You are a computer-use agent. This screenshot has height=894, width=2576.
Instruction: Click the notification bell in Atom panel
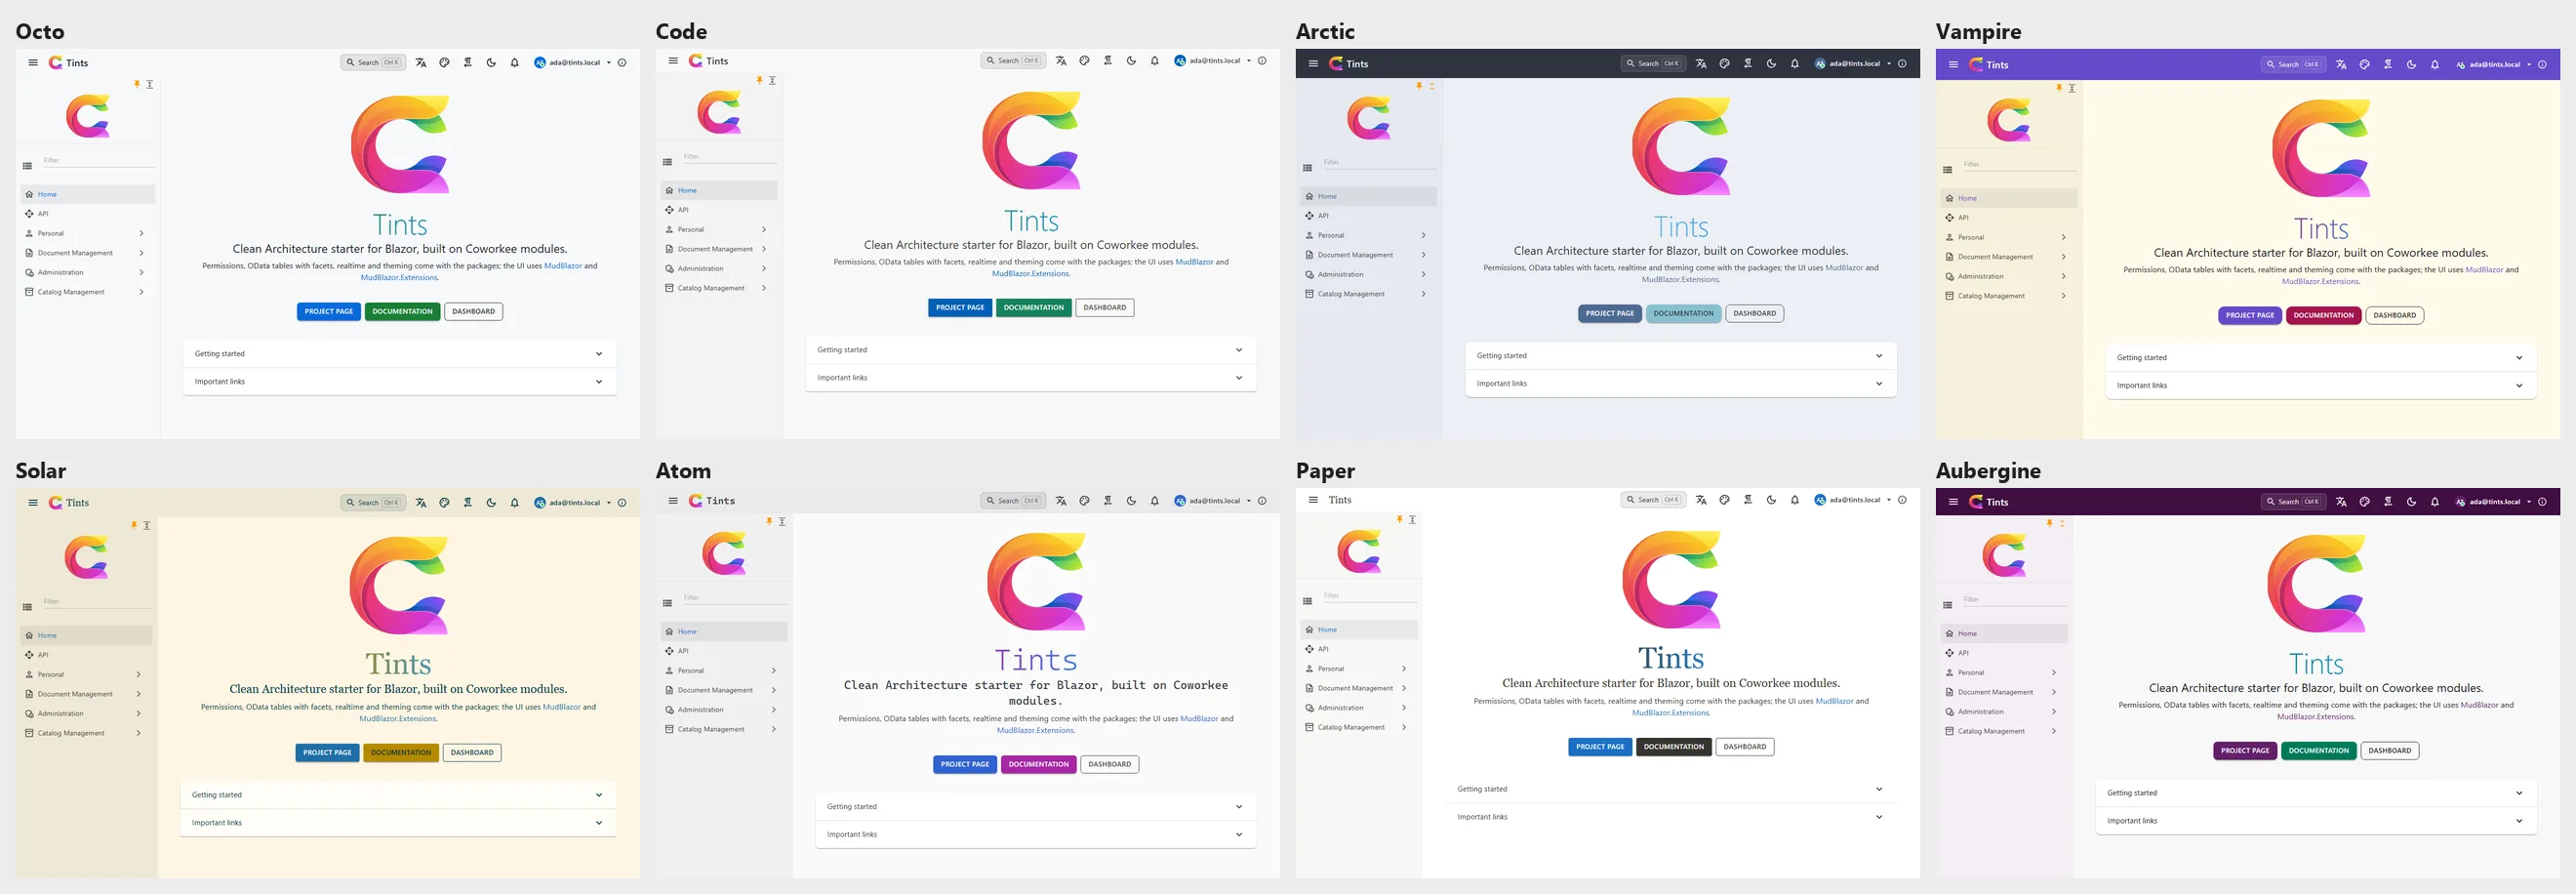1155,501
